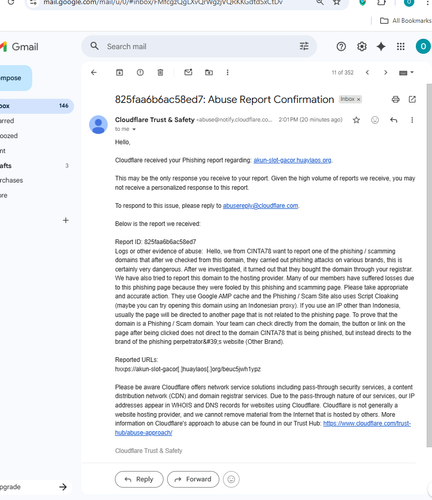The image size is (432, 500).
Task: Open Google apps grid
Action: (401, 46)
